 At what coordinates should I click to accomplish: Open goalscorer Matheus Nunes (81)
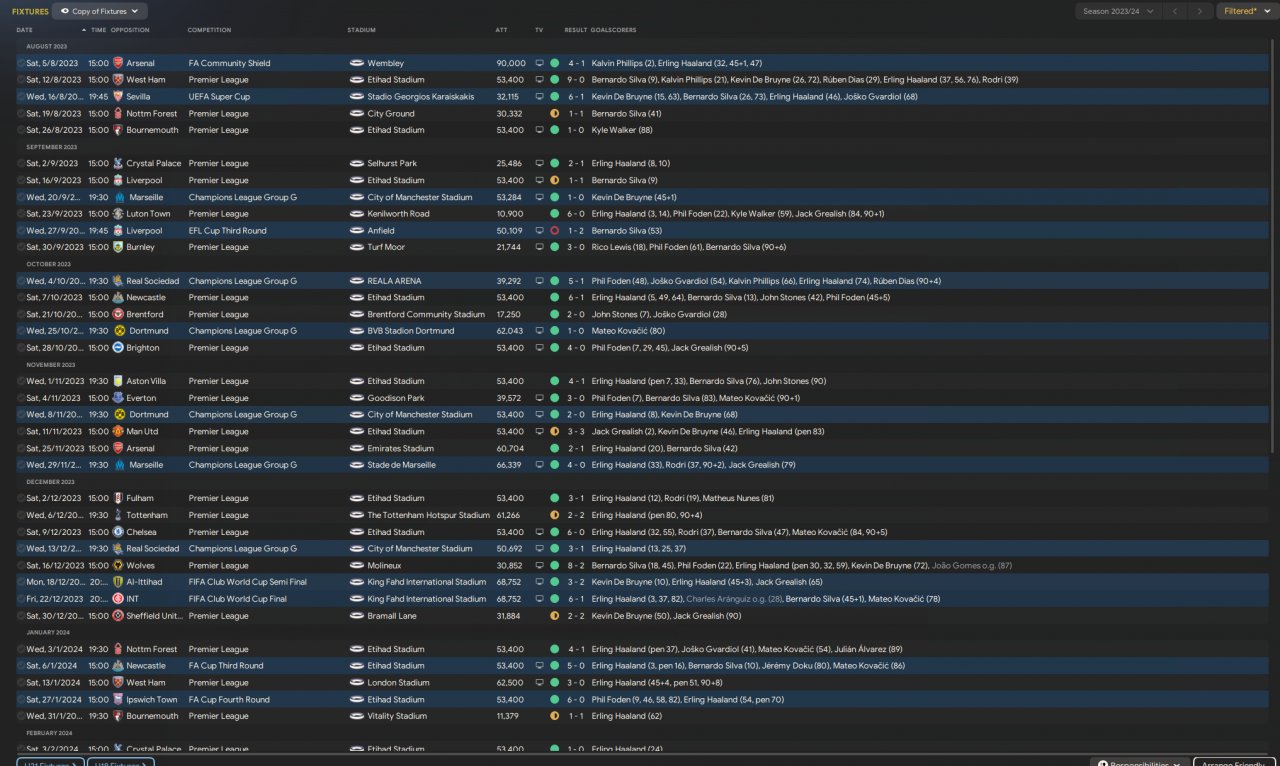pos(739,498)
